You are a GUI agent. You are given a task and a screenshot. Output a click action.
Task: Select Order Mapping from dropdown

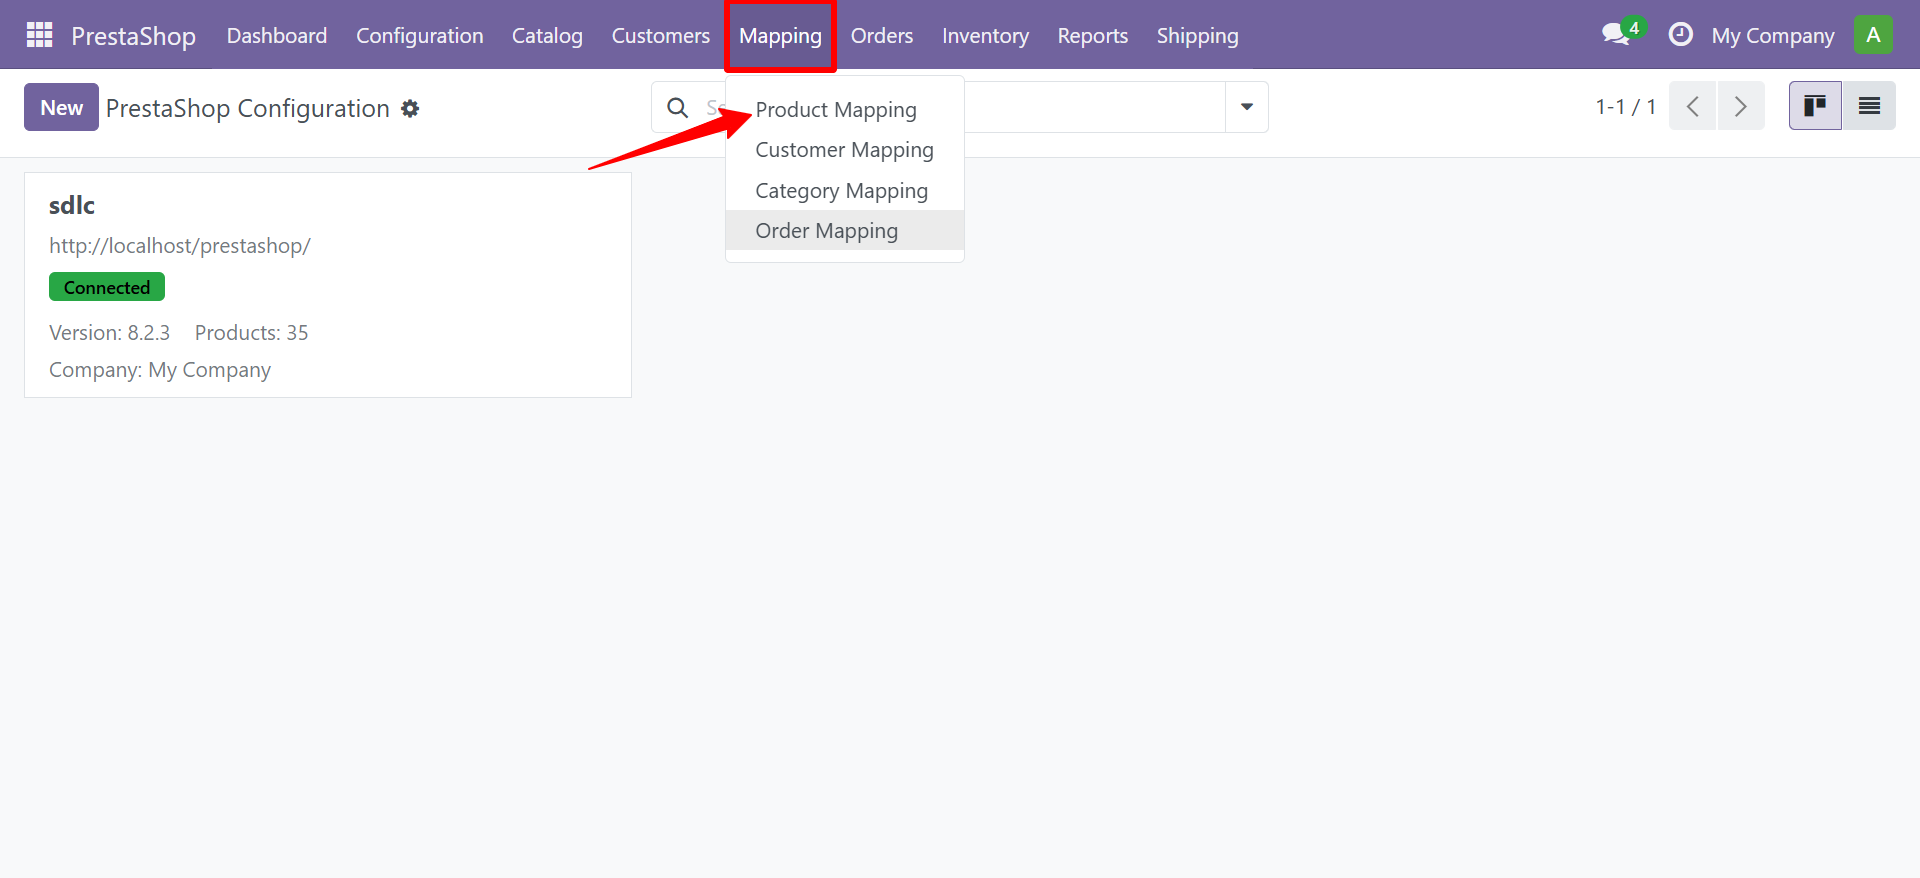(845, 230)
